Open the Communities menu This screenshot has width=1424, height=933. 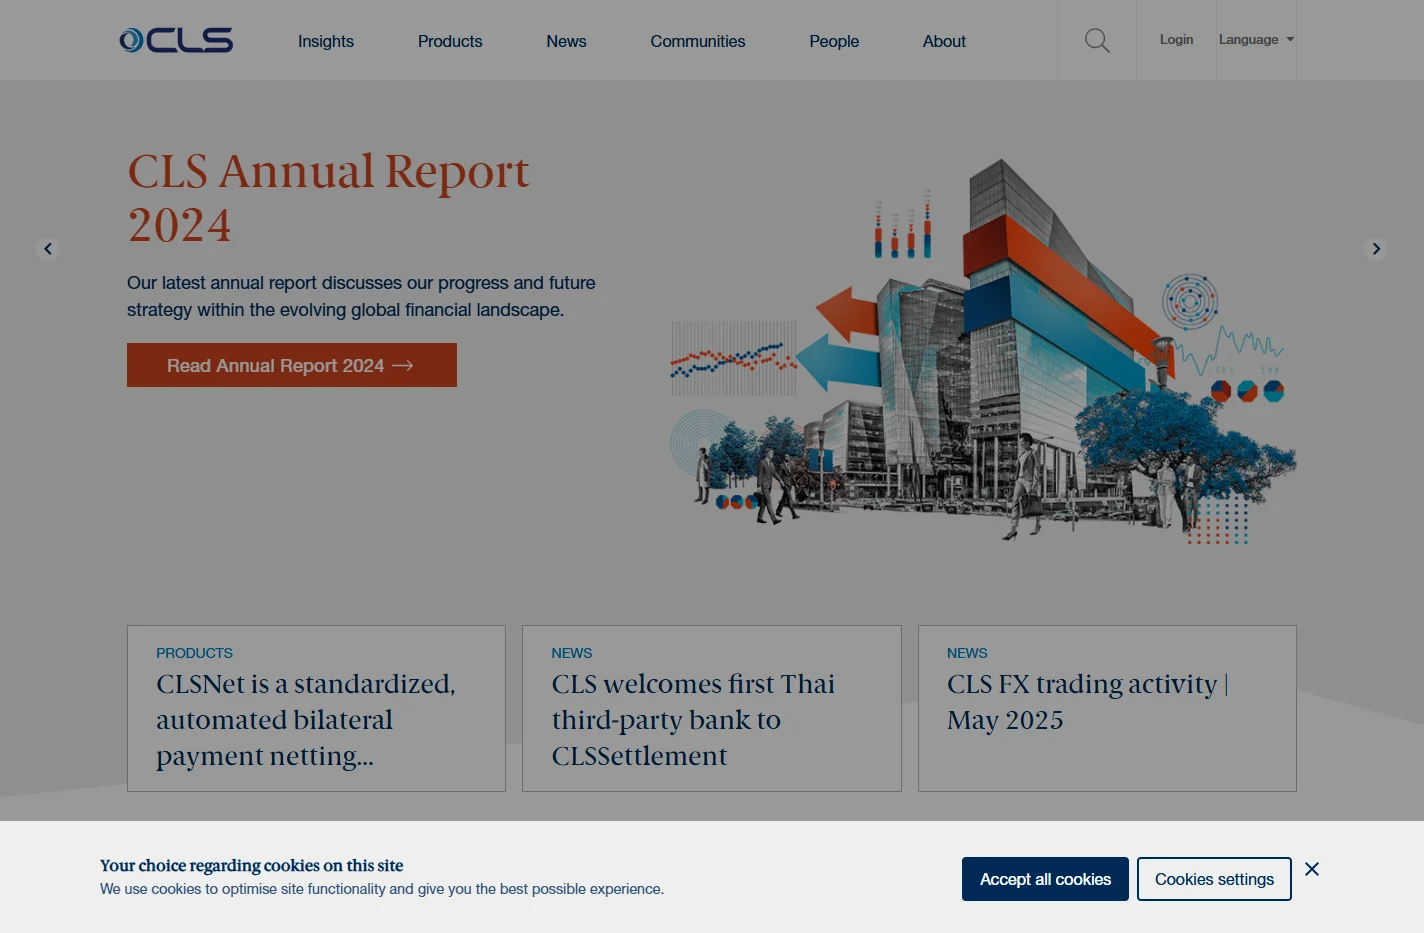tap(698, 41)
